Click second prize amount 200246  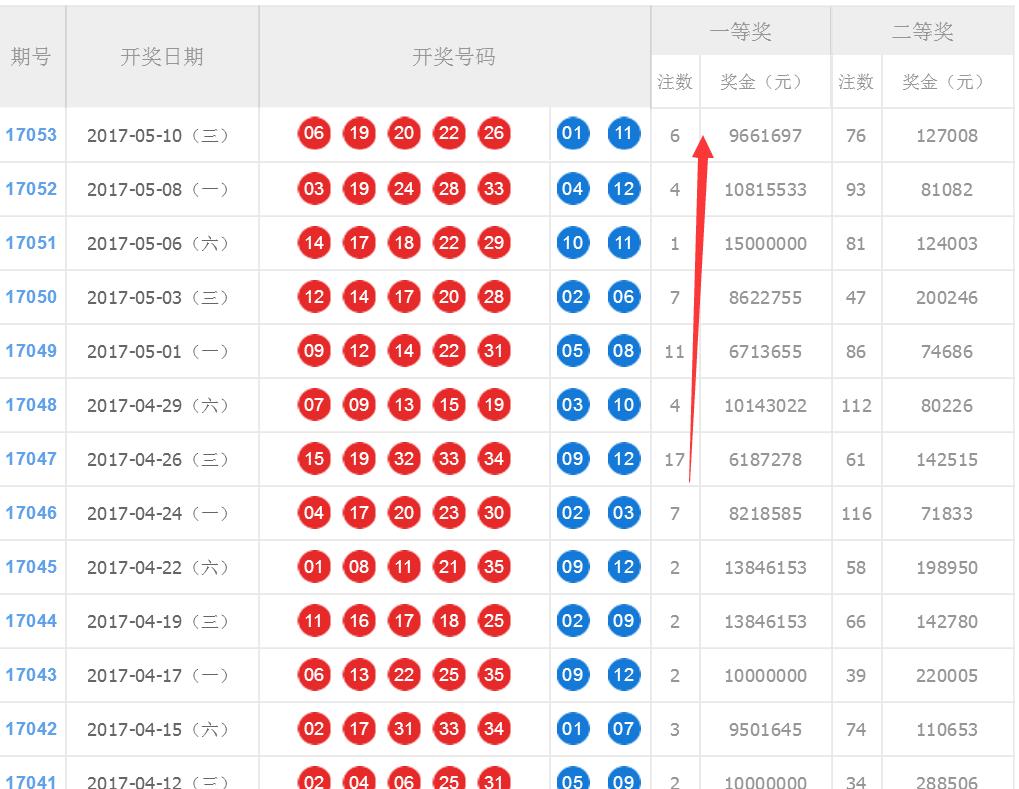click(x=947, y=297)
